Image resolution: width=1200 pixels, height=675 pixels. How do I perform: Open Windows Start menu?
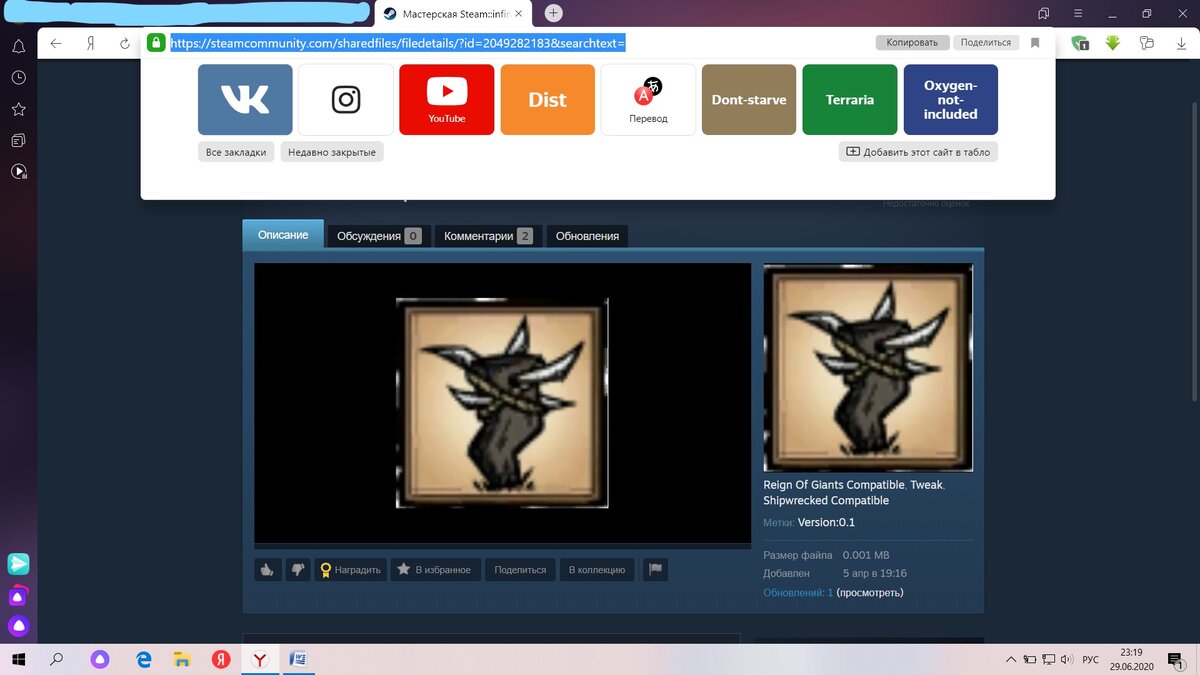pyautogui.click(x=19, y=659)
